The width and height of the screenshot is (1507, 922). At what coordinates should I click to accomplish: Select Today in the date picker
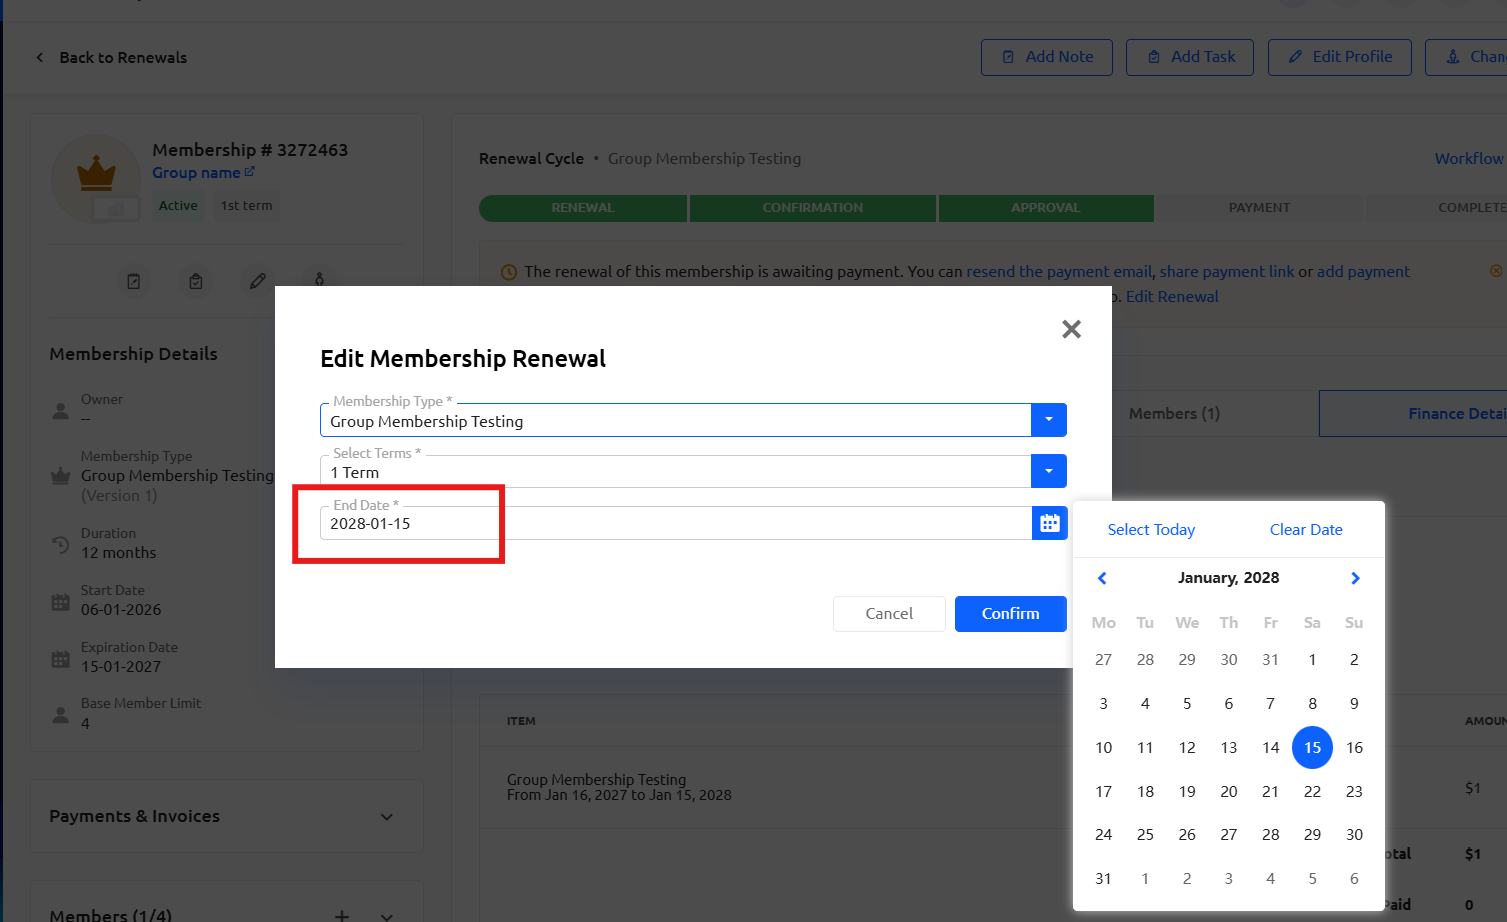(x=1151, y=530)
